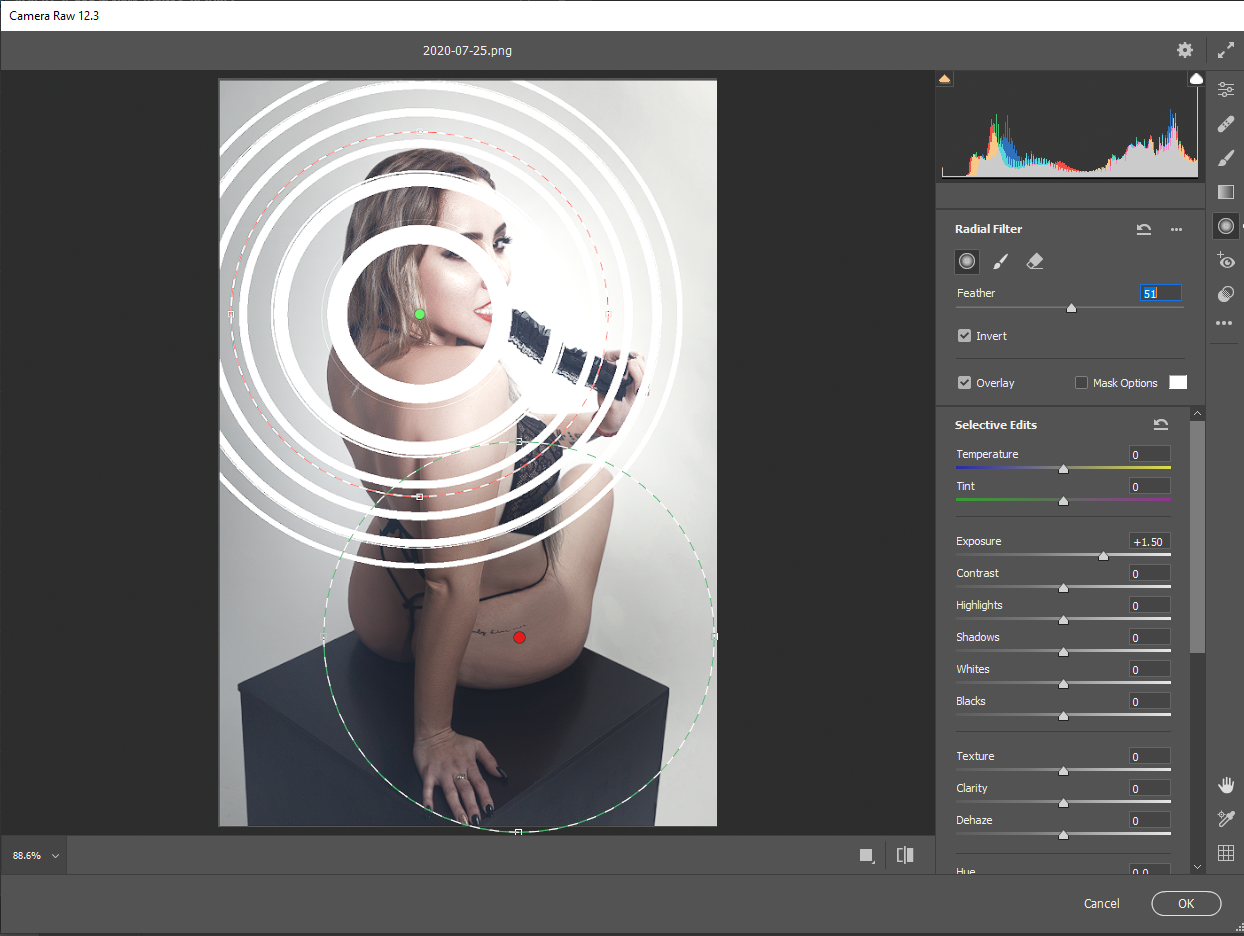
Task: Select the Edit sliders panel icon
Action: tap(1226, 90)
